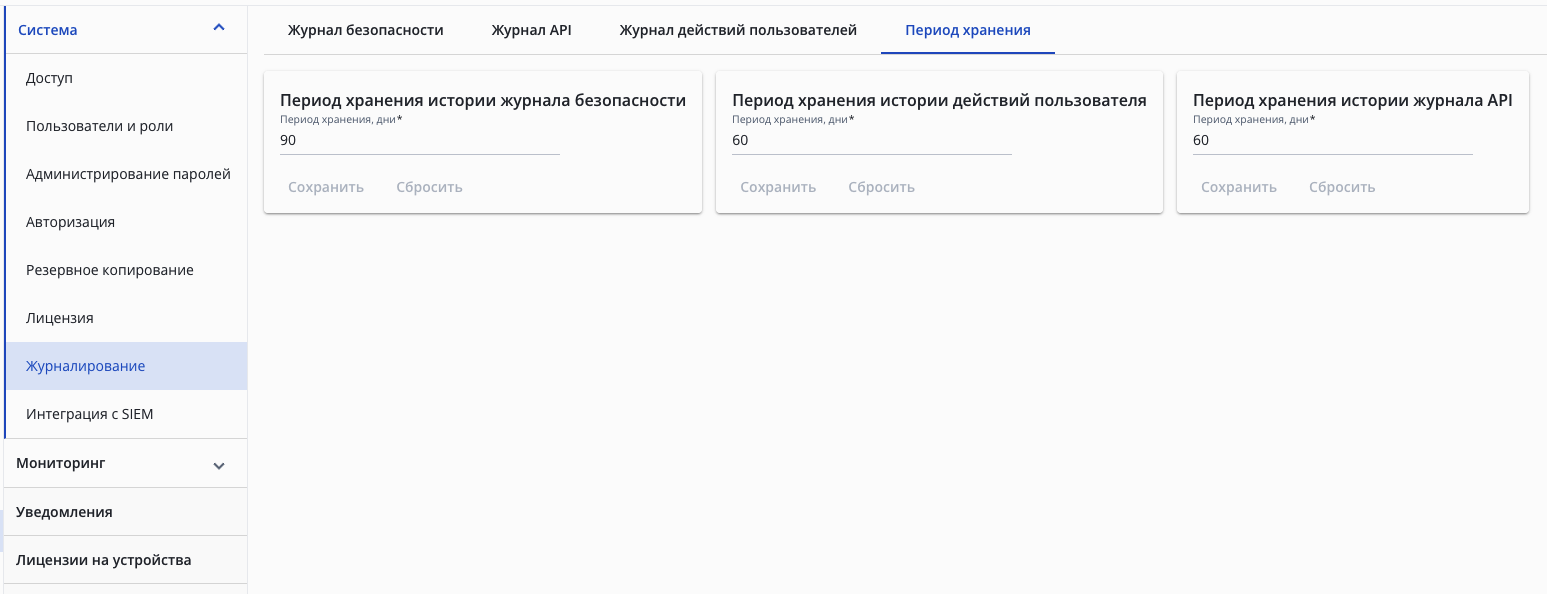Select the Период хранения tab

(967, 30)
